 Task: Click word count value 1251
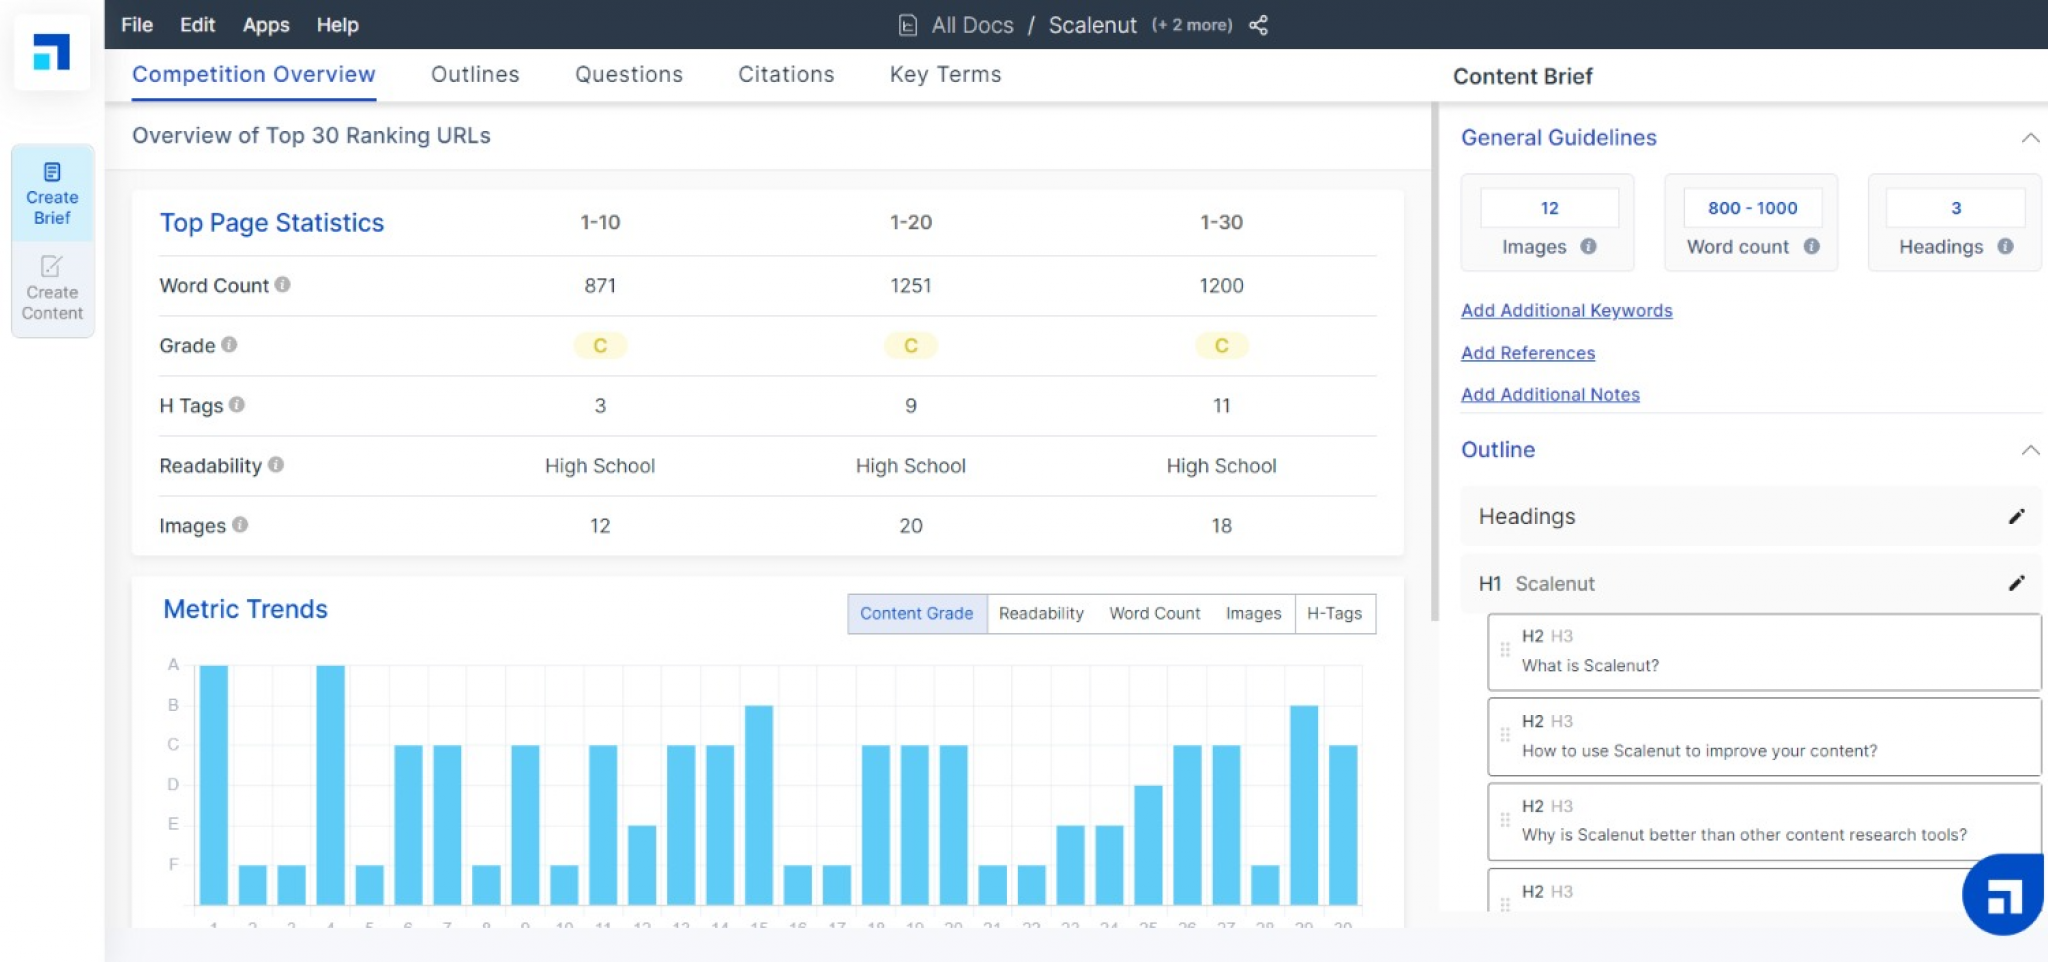pos(910,286)
